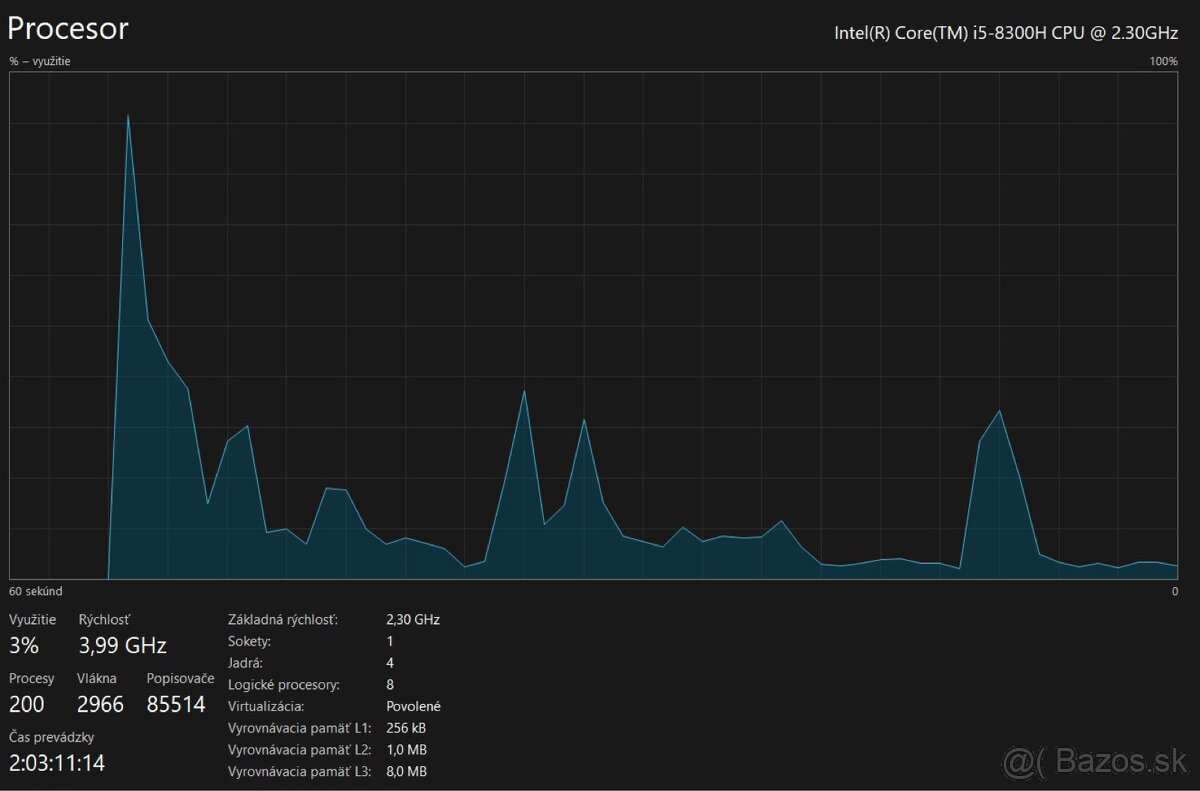This screenshot has width=1200, height=791.
Task: Click the Popisovače value 85514
Action: tap(175, 704)
